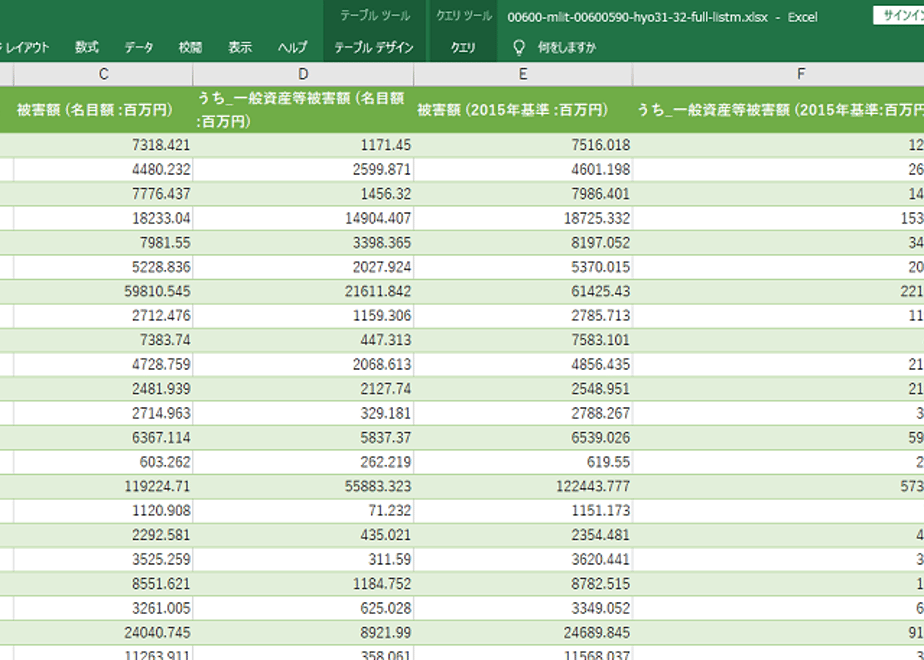Open the データ ribbon tab
This screenshot has height=660, width=924.
tap(139, 47)
